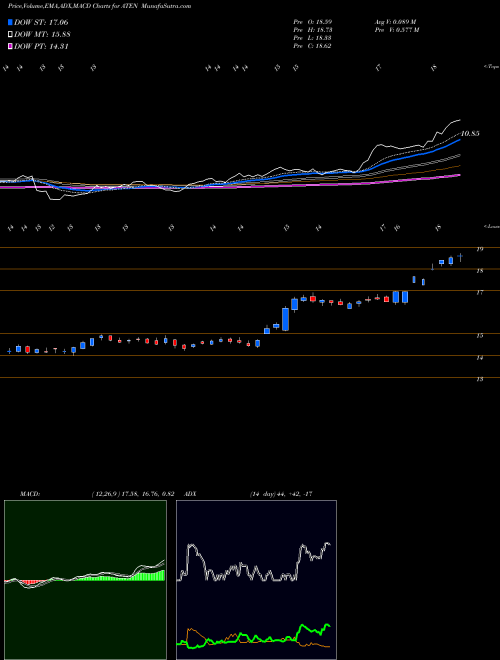The width and height of the screenshot is (500, 660).
Task: Click the price axis label 19
Action: [479, 249]
